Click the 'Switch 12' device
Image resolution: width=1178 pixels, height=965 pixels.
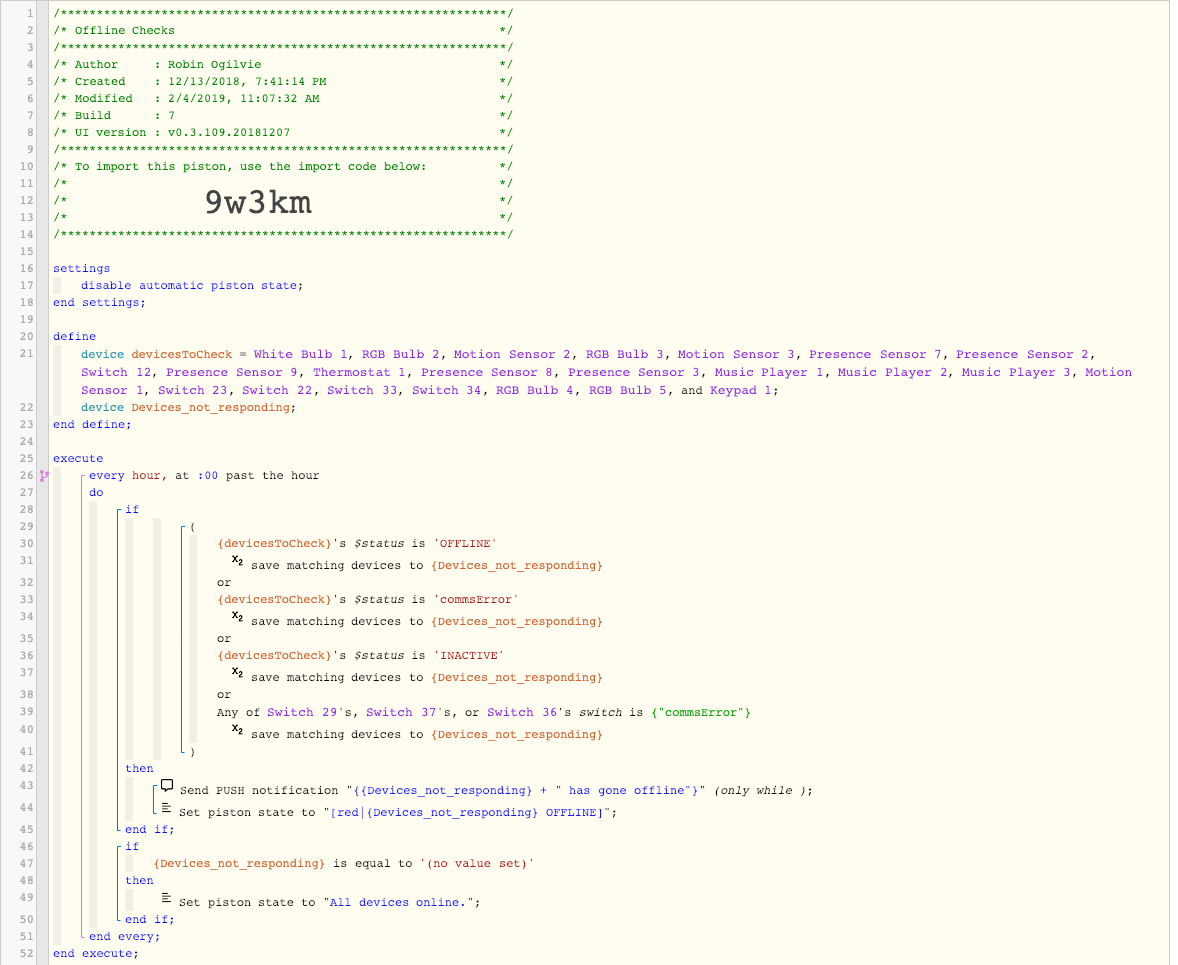coord(116,373)
